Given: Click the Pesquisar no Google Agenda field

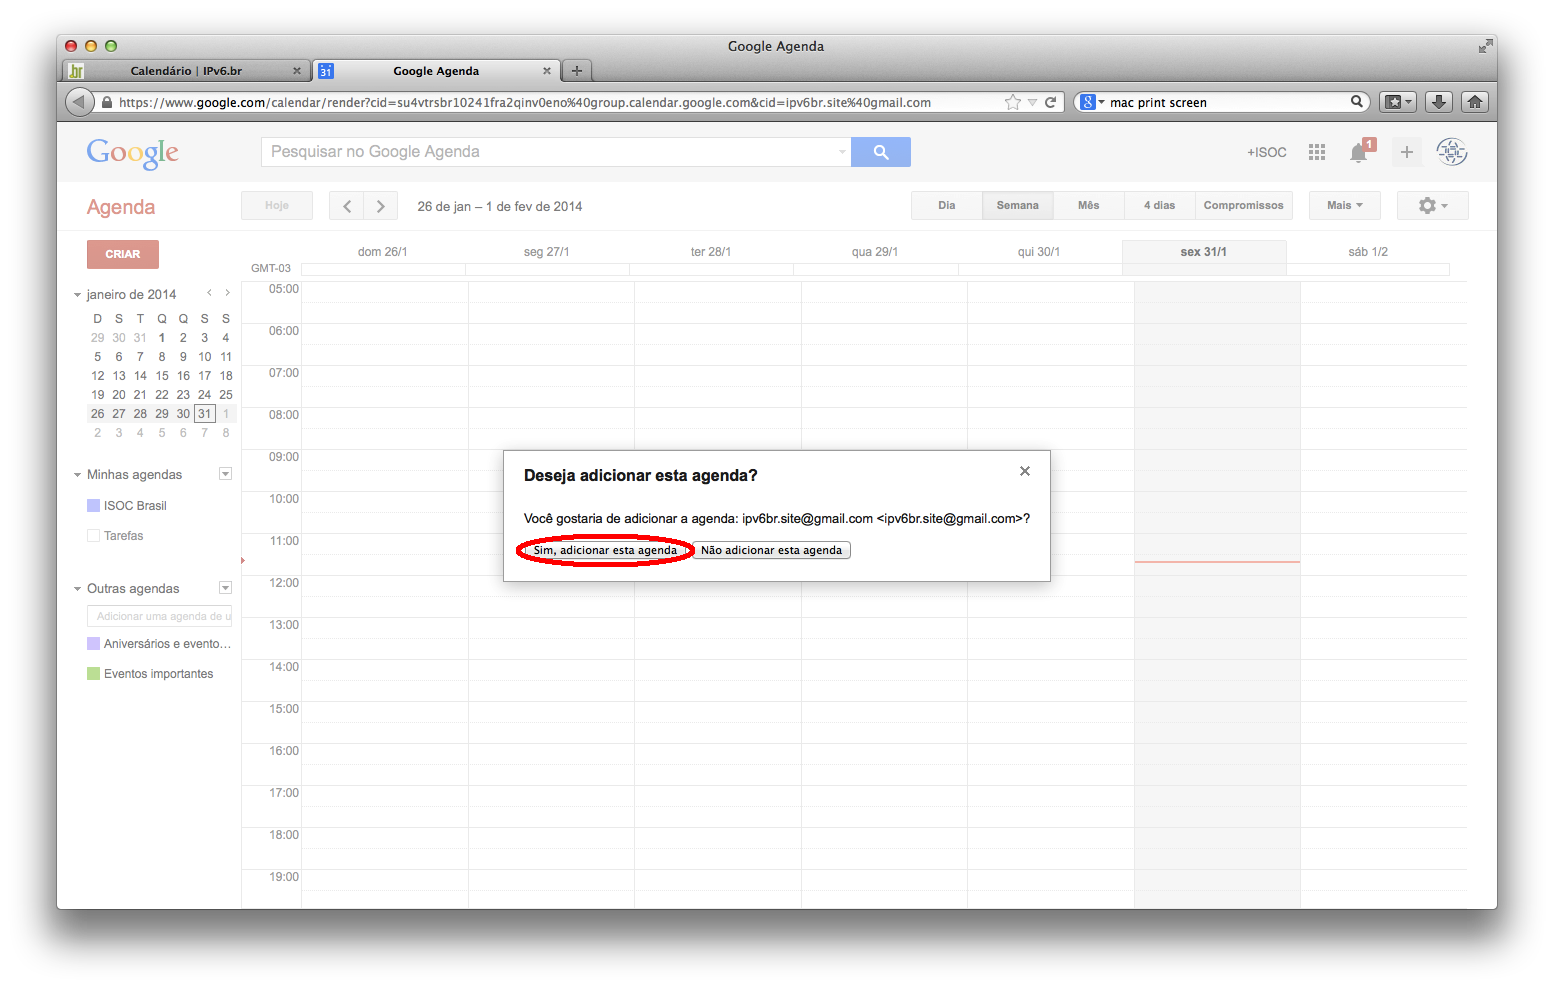Looking at the screenshot, I should point(555,152).
